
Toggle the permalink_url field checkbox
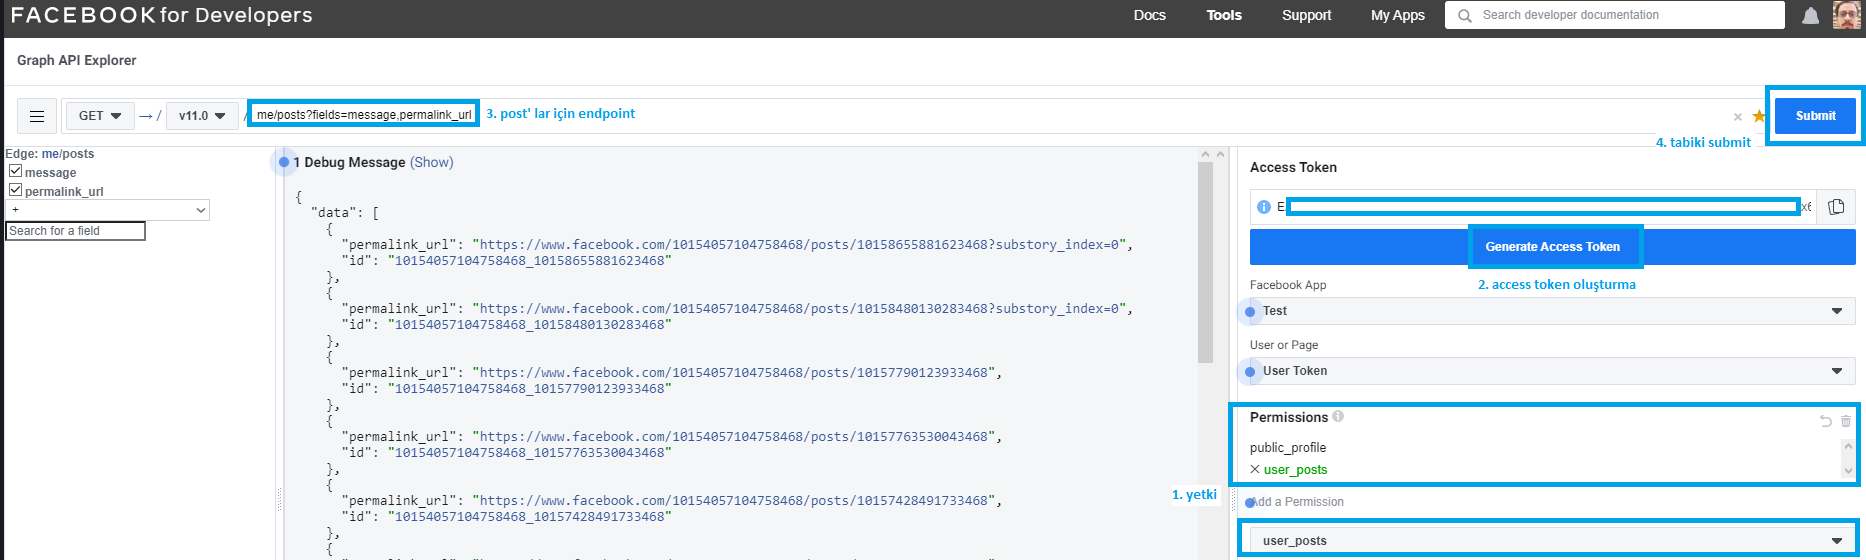[x=15, y=189]
